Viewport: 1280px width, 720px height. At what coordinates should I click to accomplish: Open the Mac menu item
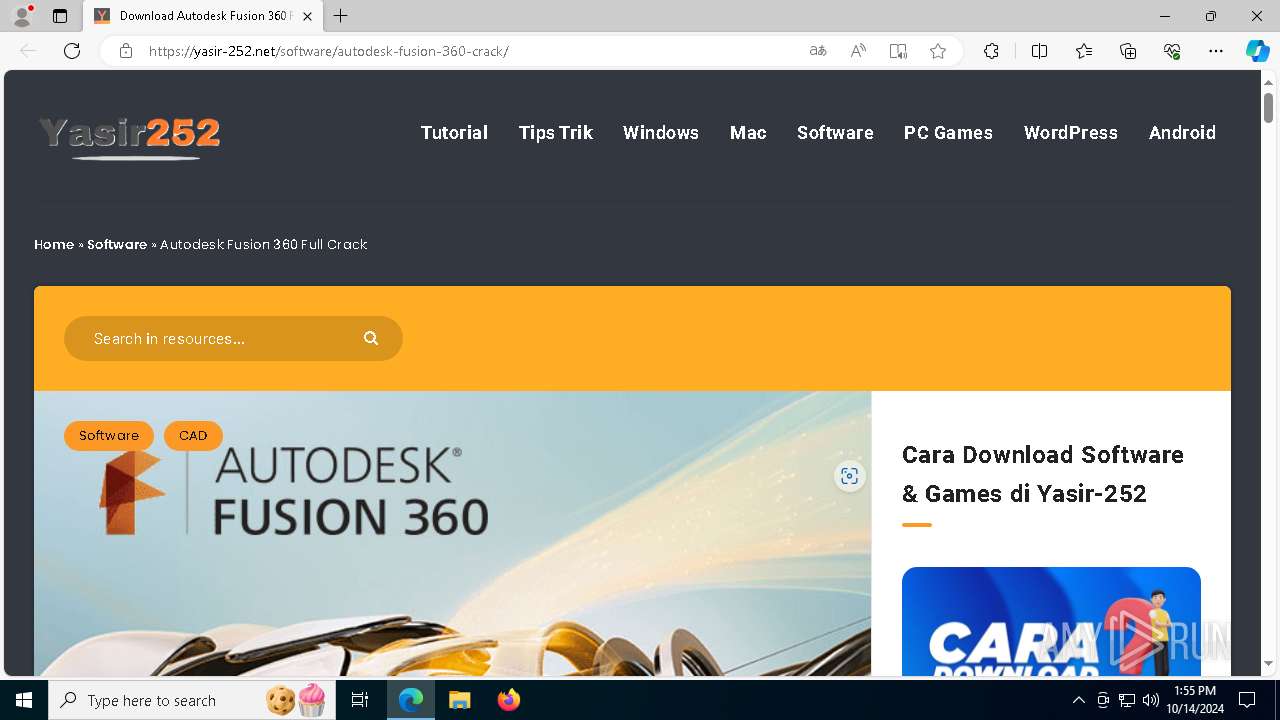point(748,133)
